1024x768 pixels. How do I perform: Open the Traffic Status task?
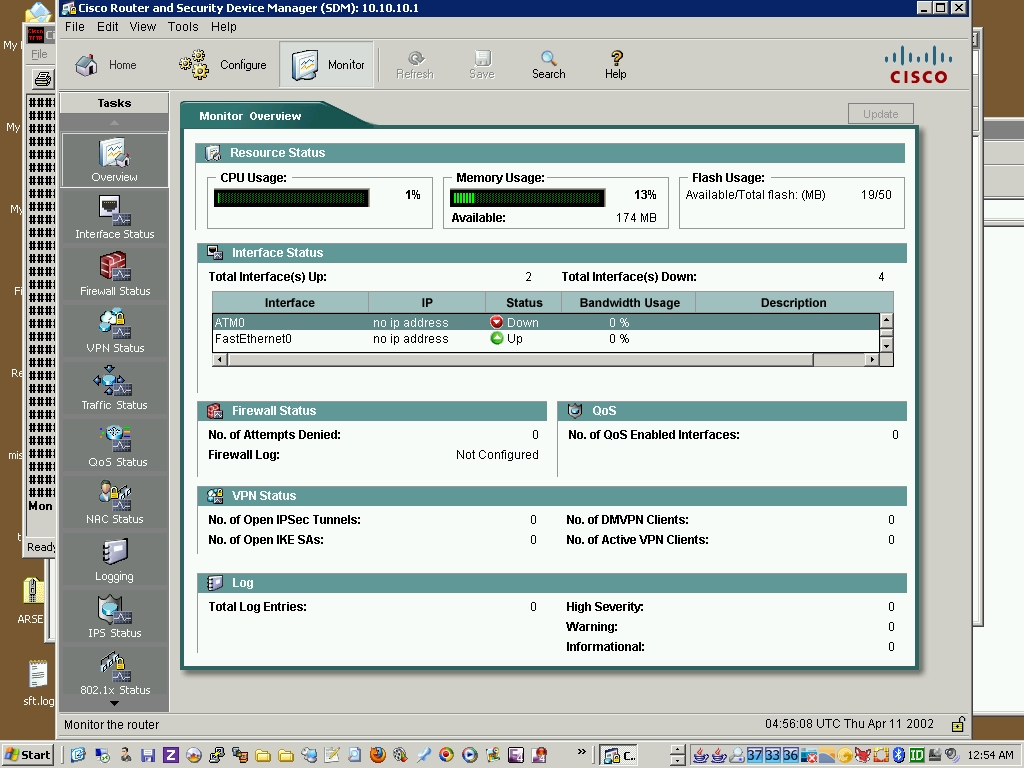click(x=114, y=388)
